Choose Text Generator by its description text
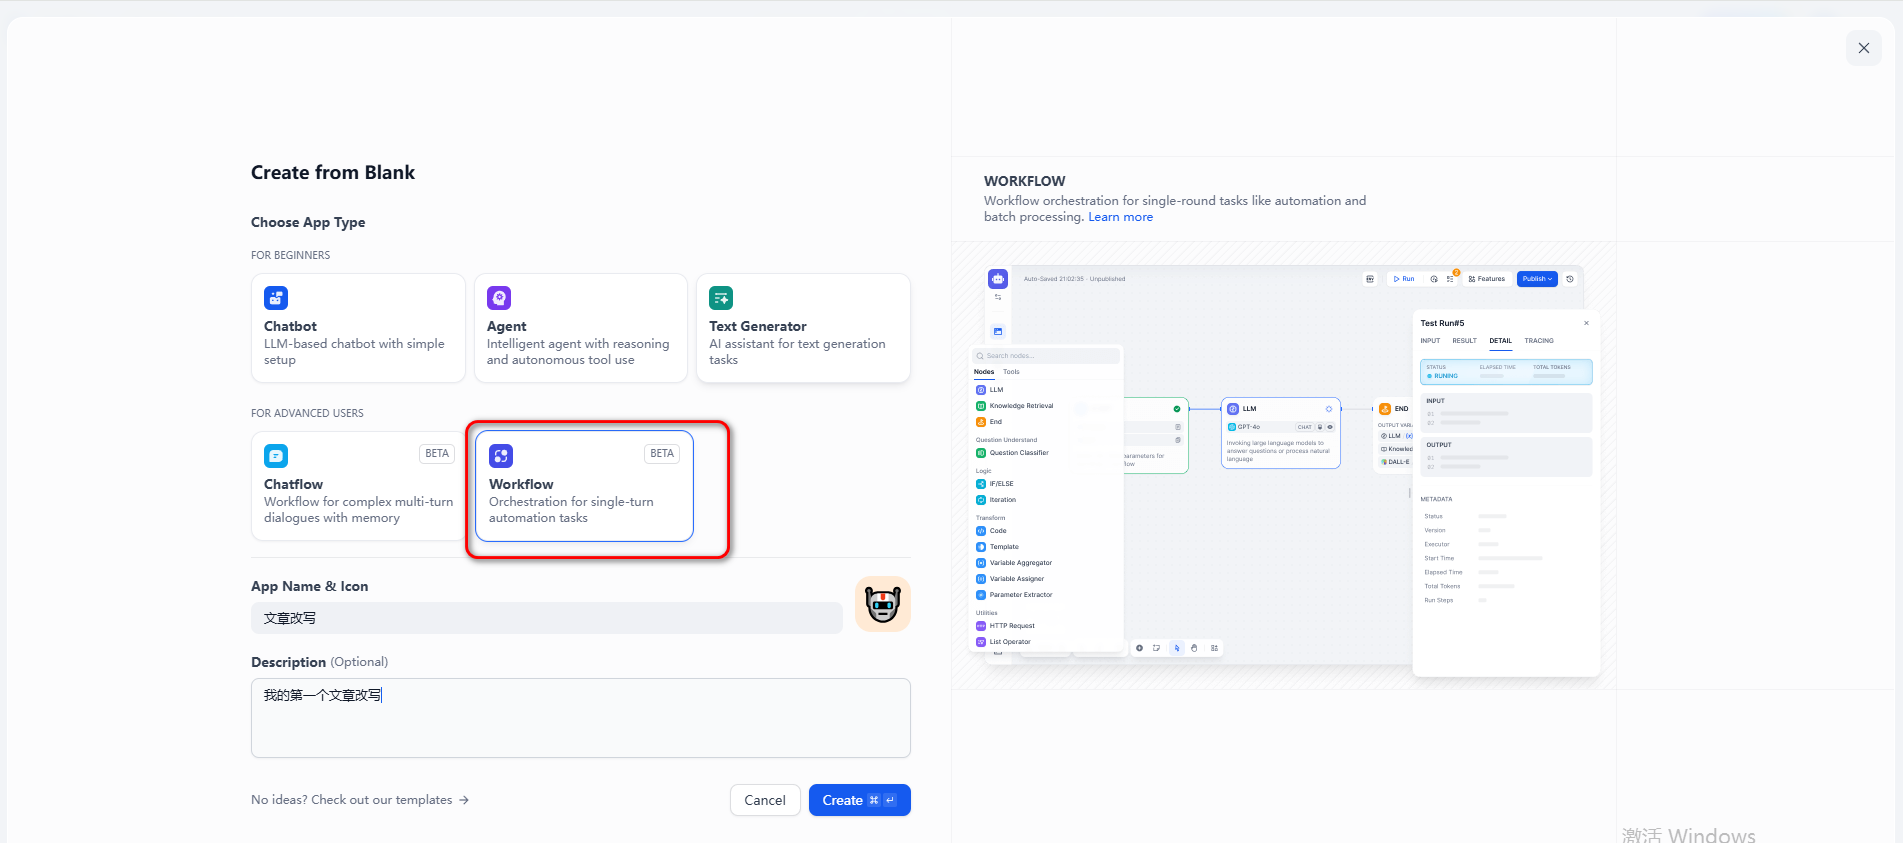1903x843 pixels. (x=796, y=352)
